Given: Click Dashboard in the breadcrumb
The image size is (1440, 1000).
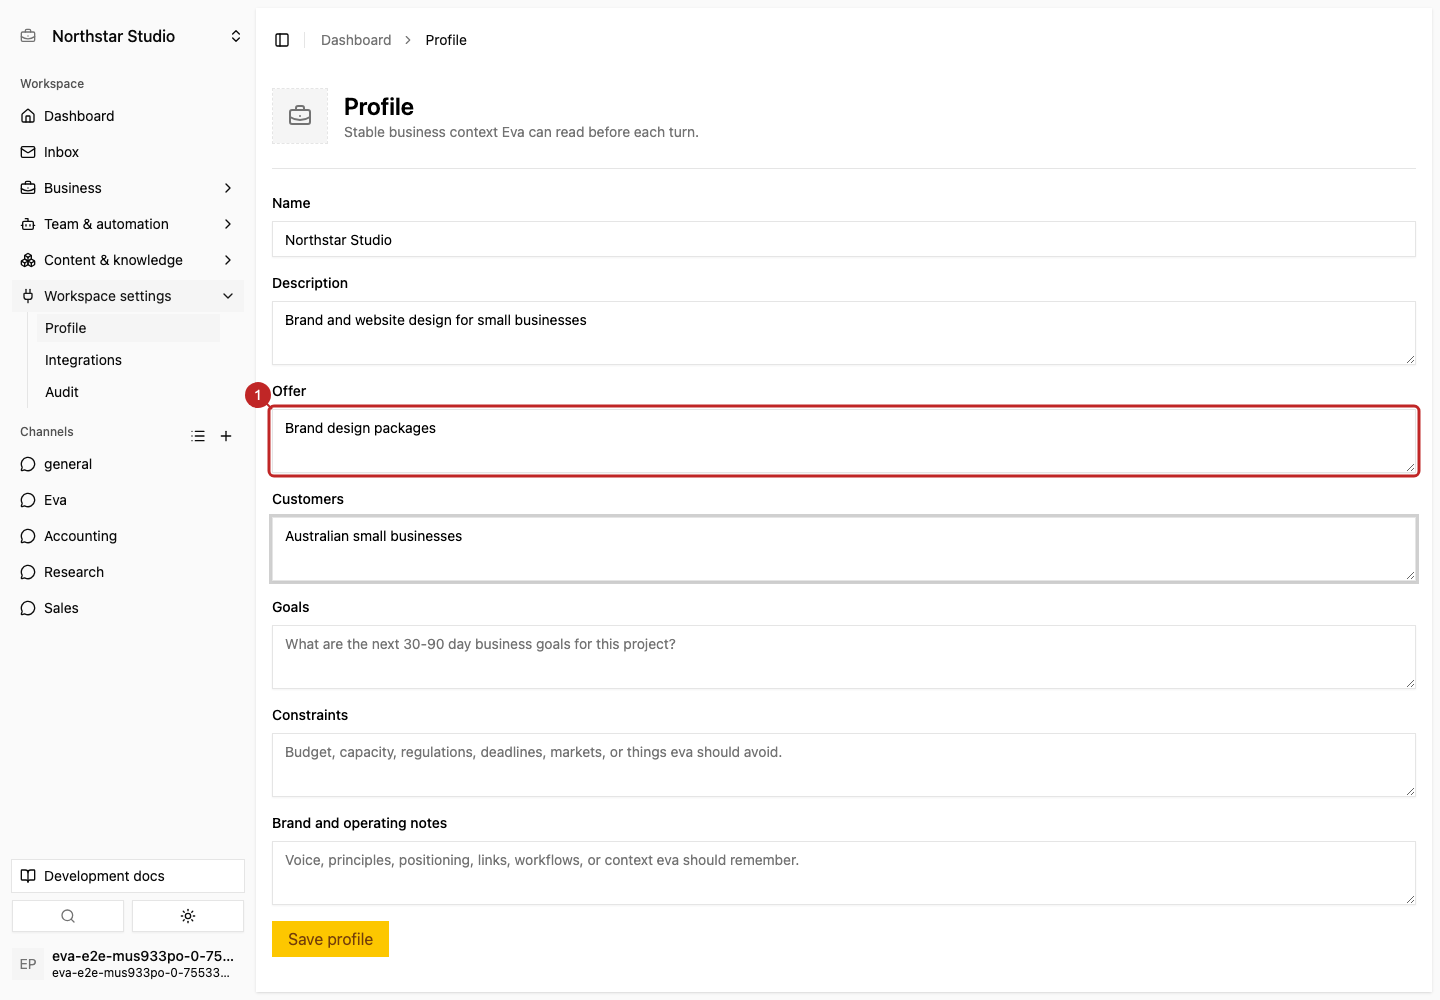Looking at the screenshot, I should (356, 40).
